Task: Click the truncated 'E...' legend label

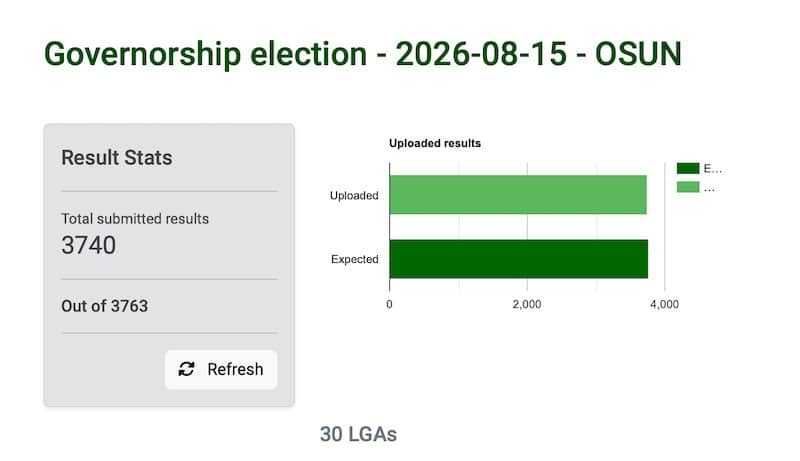Action: (713, 169)
